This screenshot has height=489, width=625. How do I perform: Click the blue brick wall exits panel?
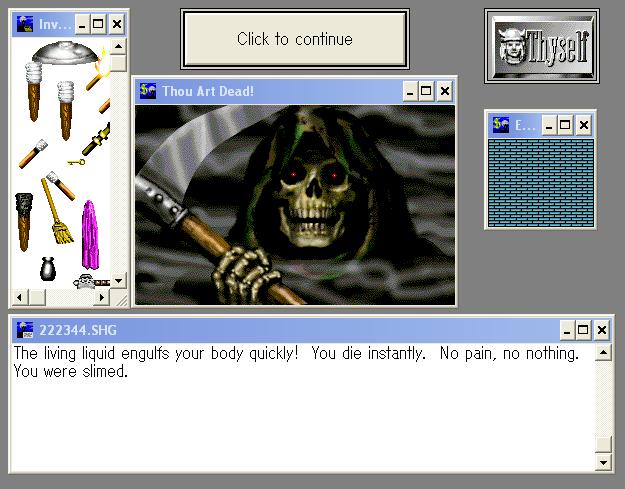pyautogui.click(x=540, y=182)
